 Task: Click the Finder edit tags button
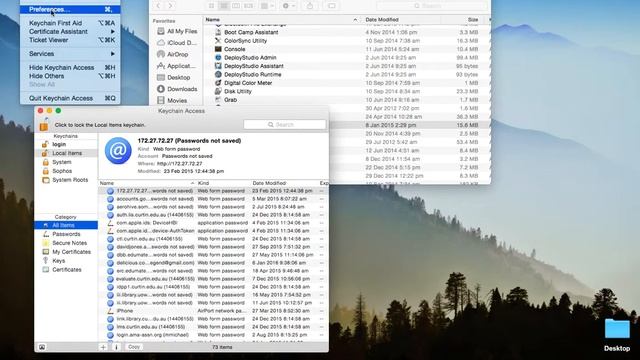[x=331, y=6]
